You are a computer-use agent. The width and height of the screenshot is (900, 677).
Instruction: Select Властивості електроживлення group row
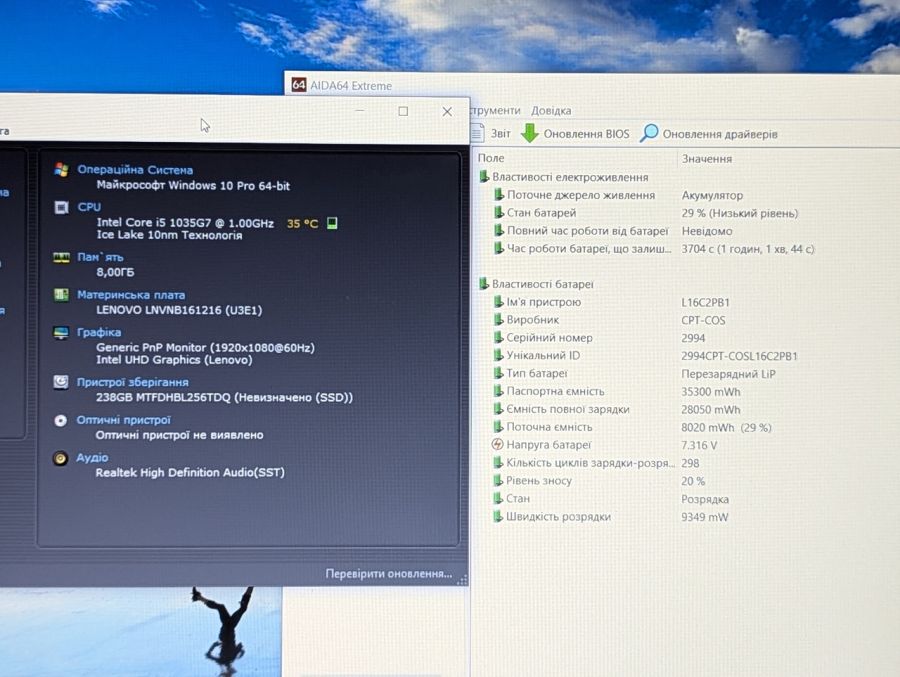(x=564, y=177)
